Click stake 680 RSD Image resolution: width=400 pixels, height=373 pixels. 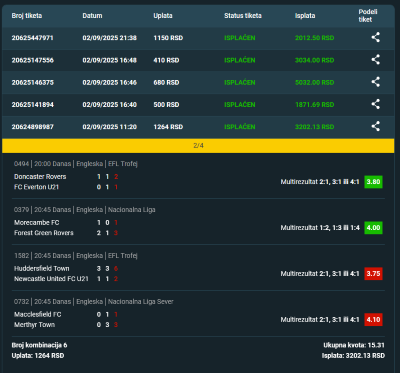tap(166, 83)
